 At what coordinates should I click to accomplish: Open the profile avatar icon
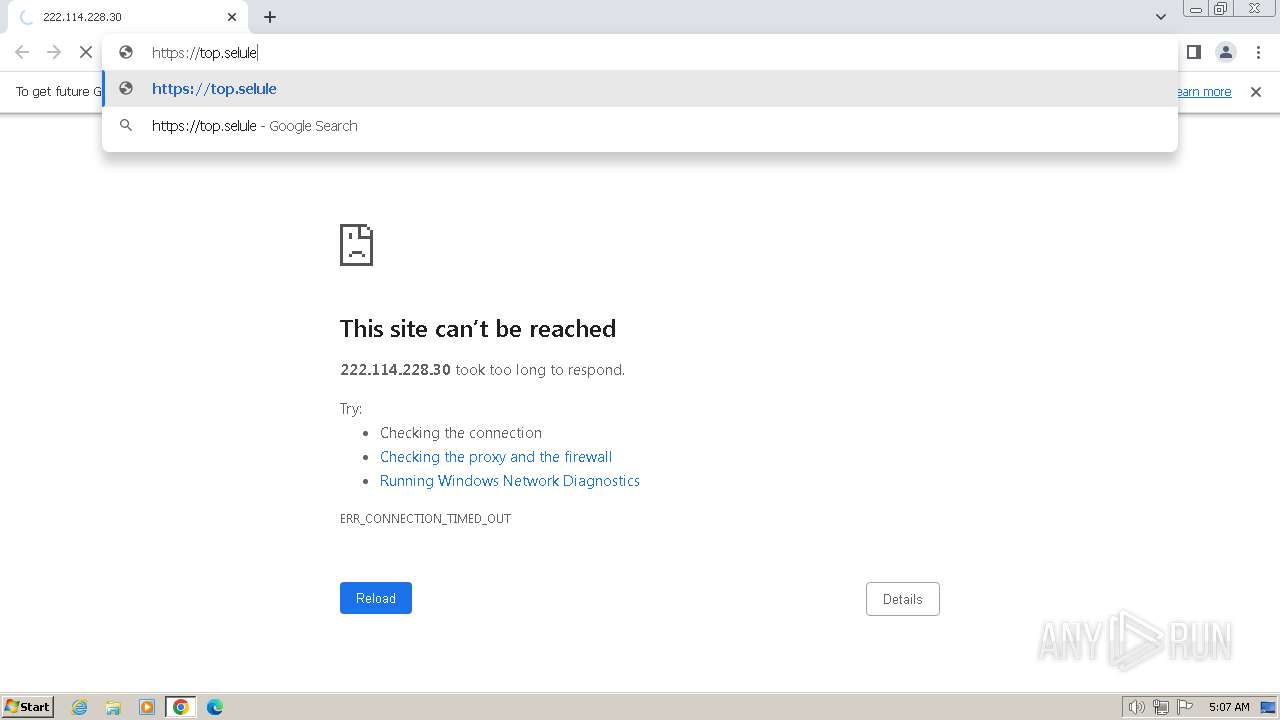[x=1225, y=52]
